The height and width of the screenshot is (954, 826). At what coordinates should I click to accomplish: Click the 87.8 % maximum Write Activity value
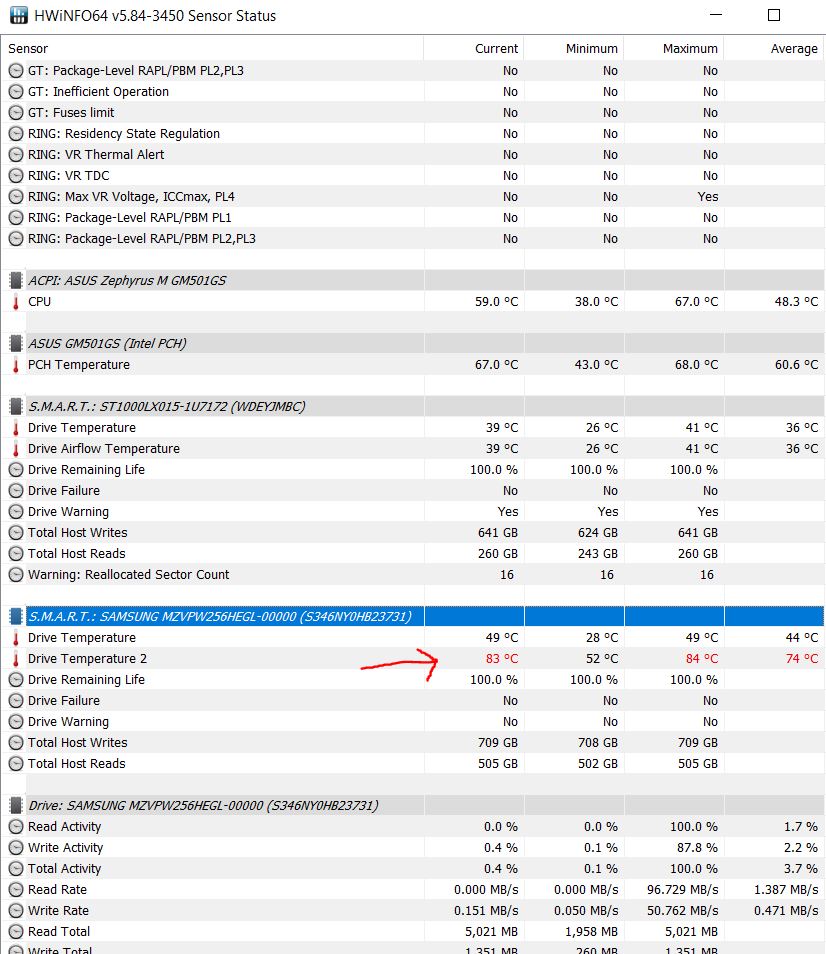pos(697,848)
